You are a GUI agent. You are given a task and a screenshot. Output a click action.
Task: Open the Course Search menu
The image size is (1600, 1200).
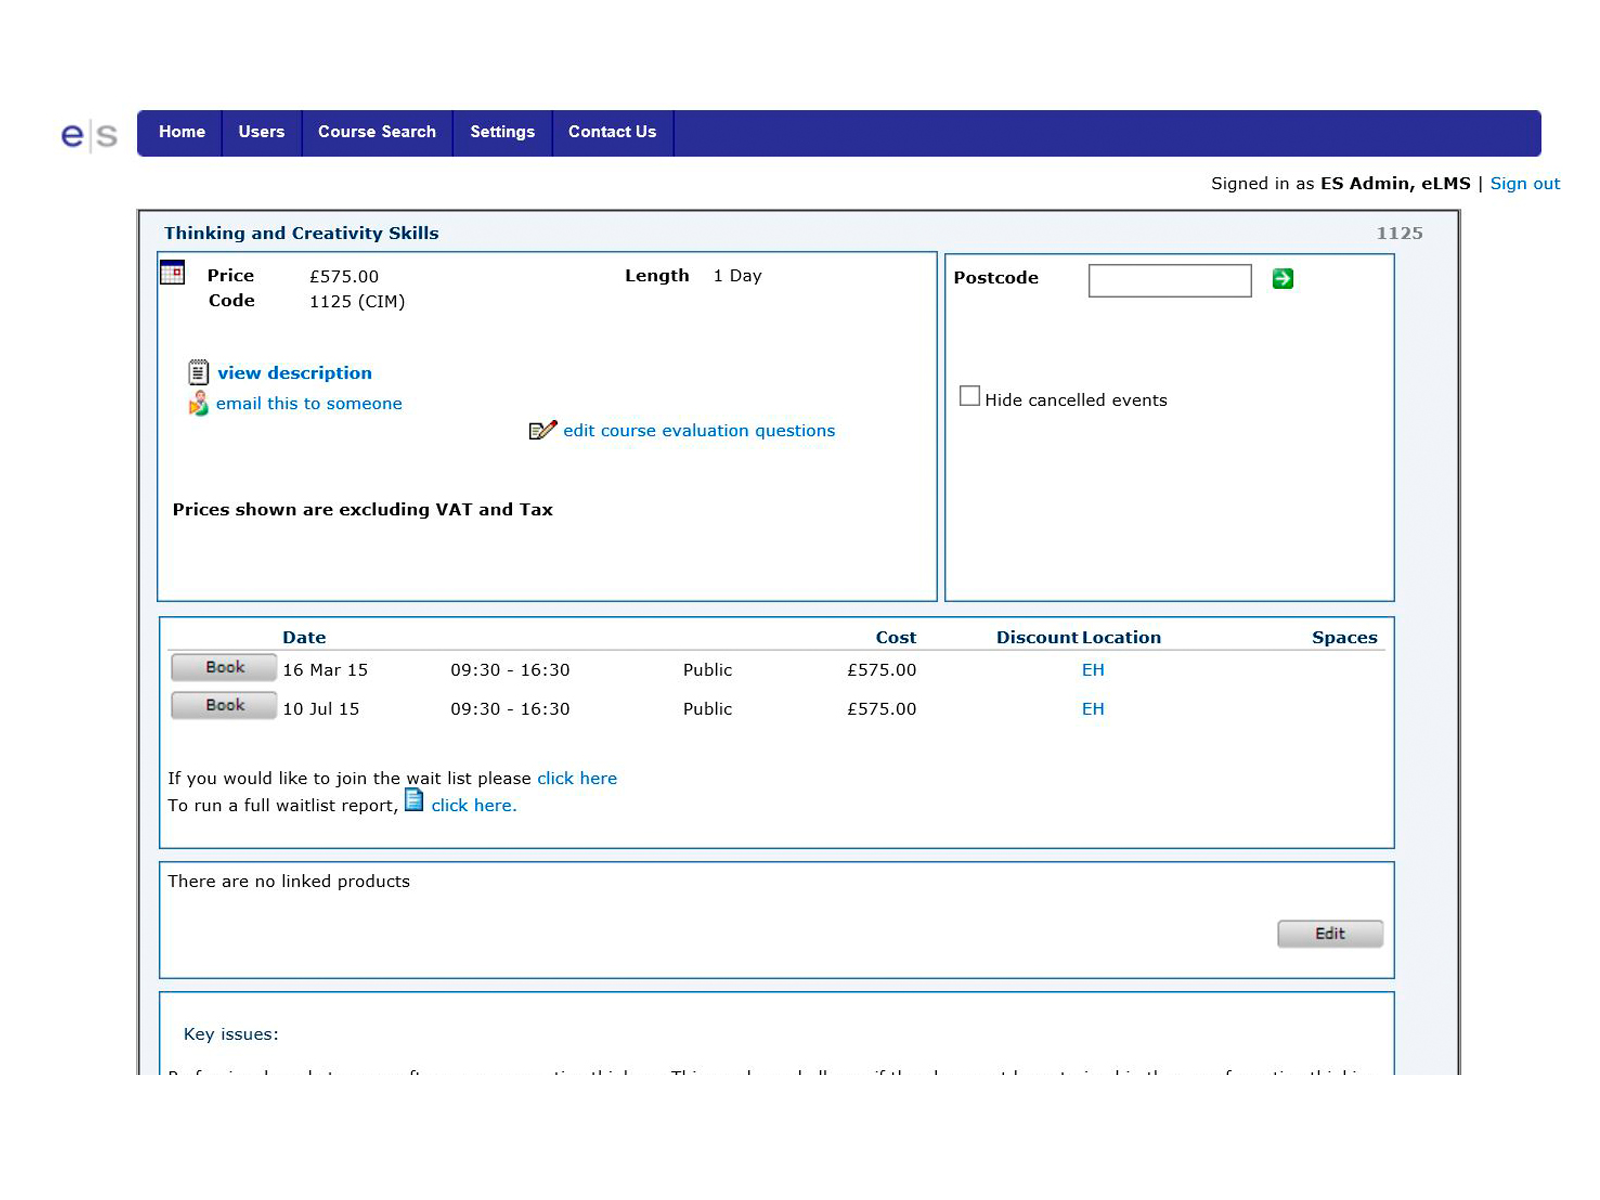pyautogui.click(x=377, y=132)
